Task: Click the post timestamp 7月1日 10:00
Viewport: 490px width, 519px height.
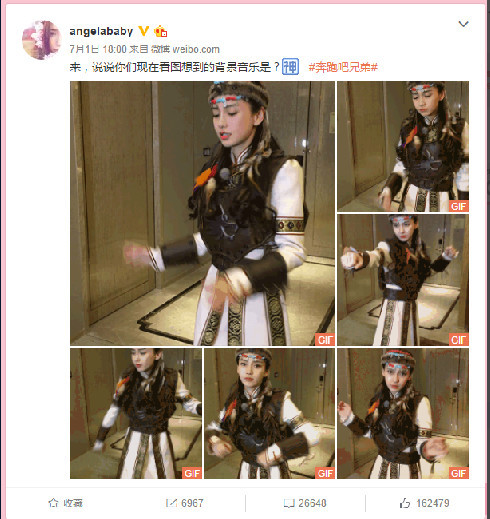Action: (x=98, y=50)
